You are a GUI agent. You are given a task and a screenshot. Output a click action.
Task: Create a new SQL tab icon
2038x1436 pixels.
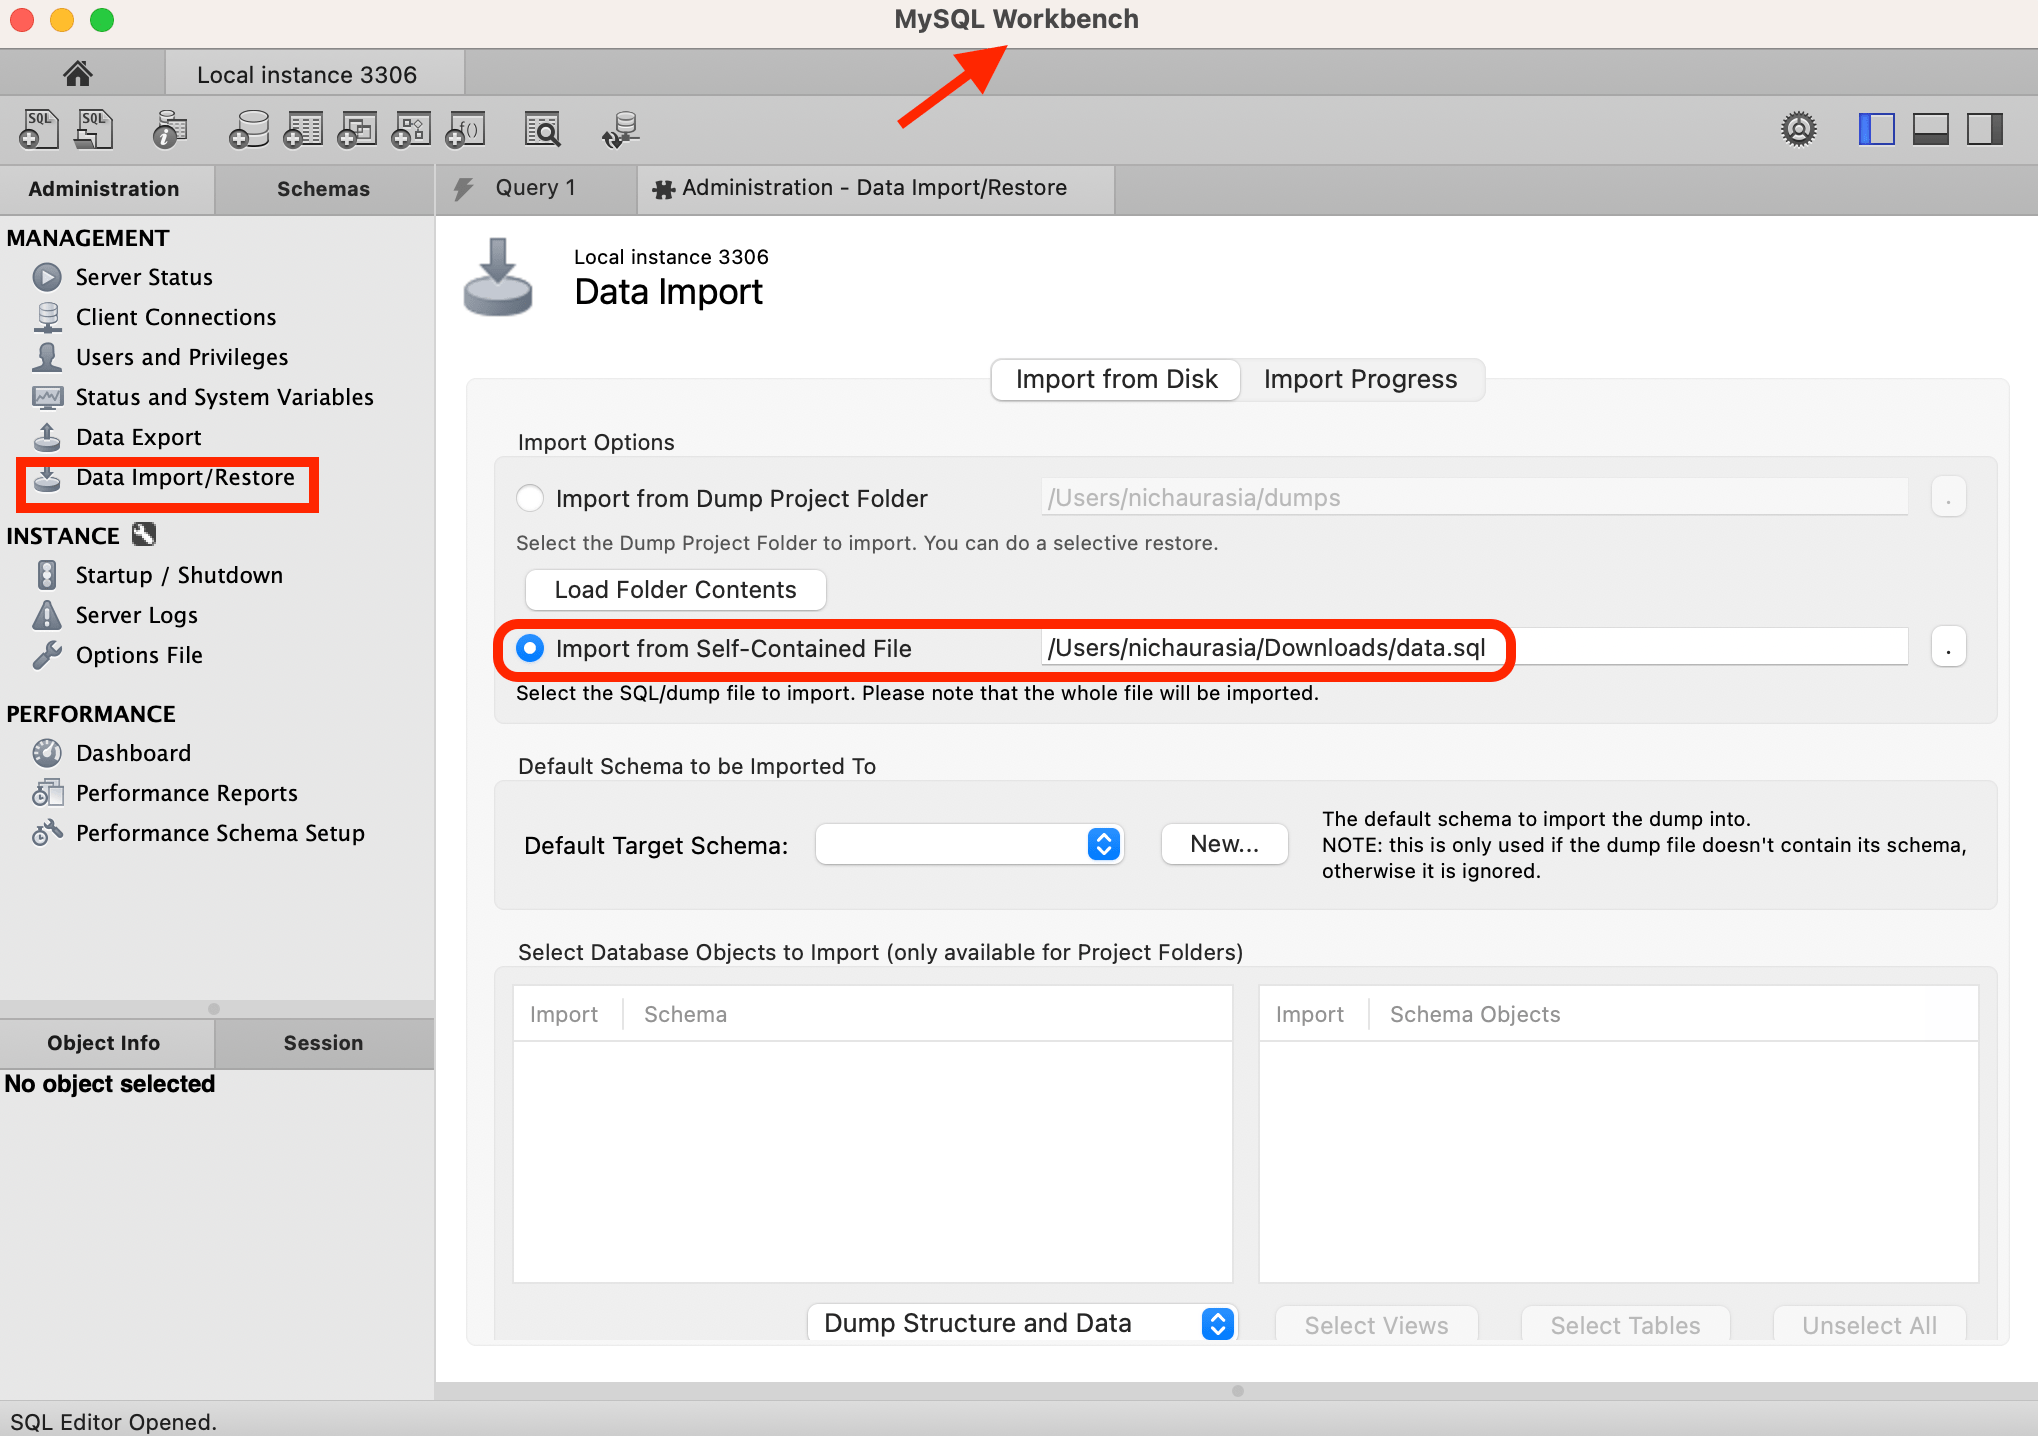click(38, 130)
